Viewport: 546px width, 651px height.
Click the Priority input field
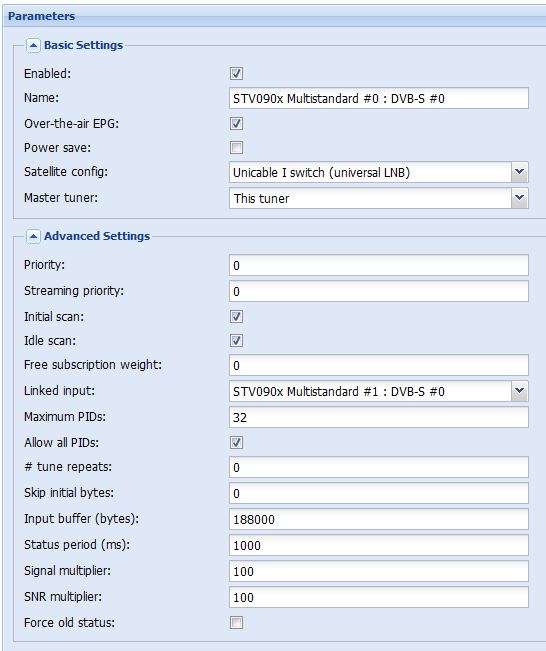pos(379,265)
